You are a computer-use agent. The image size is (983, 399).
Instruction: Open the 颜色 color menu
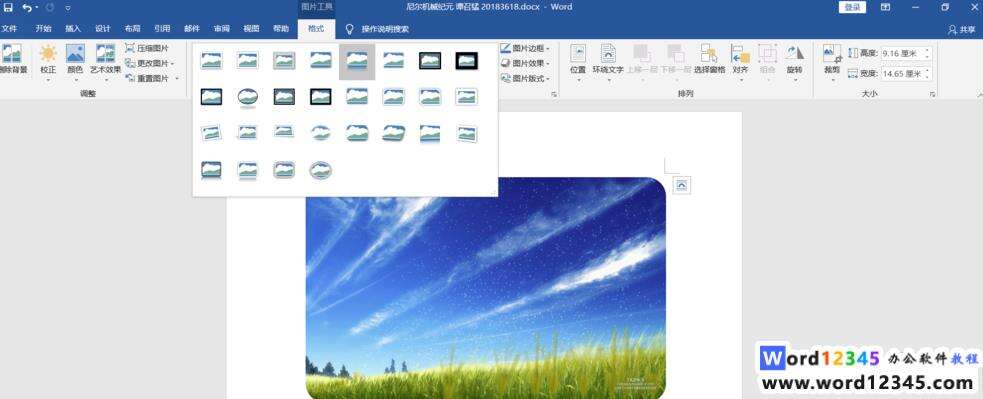coord(75,63)
